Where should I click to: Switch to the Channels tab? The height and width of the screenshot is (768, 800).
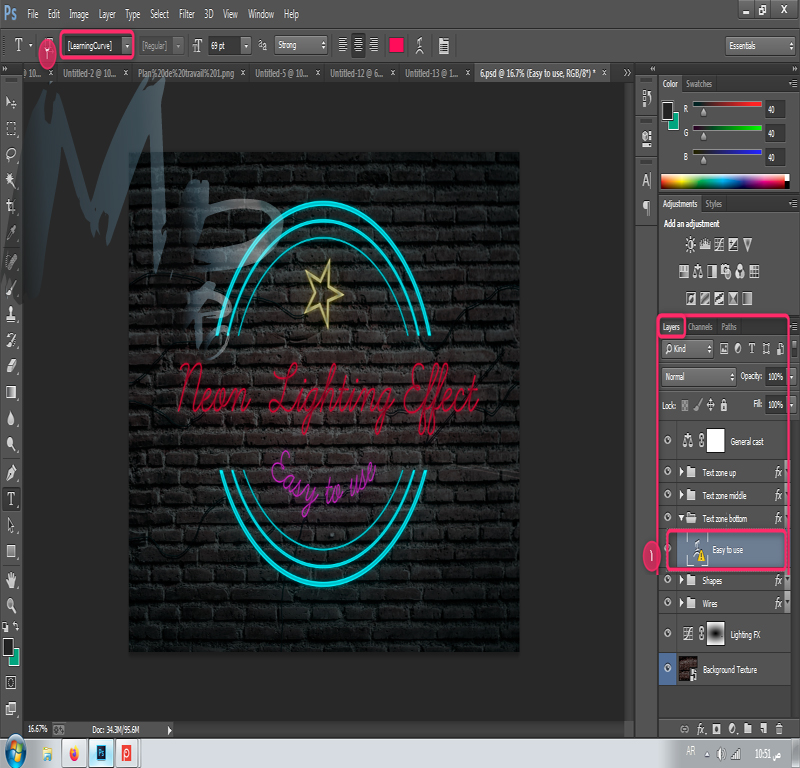pyautogui.click(x=699, y=327)
